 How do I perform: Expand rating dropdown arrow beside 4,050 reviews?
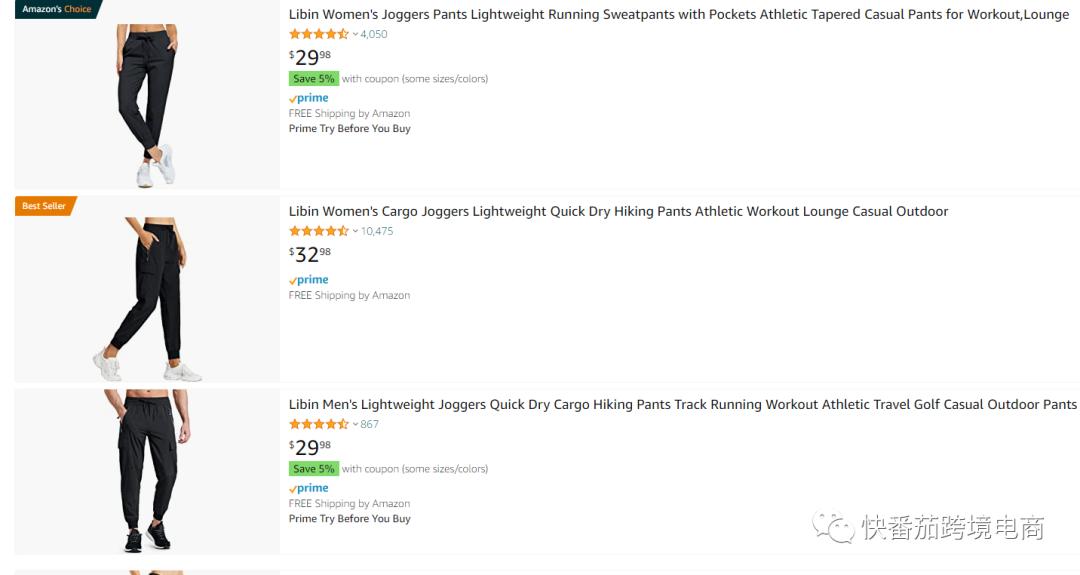click(x=355, y=34)
